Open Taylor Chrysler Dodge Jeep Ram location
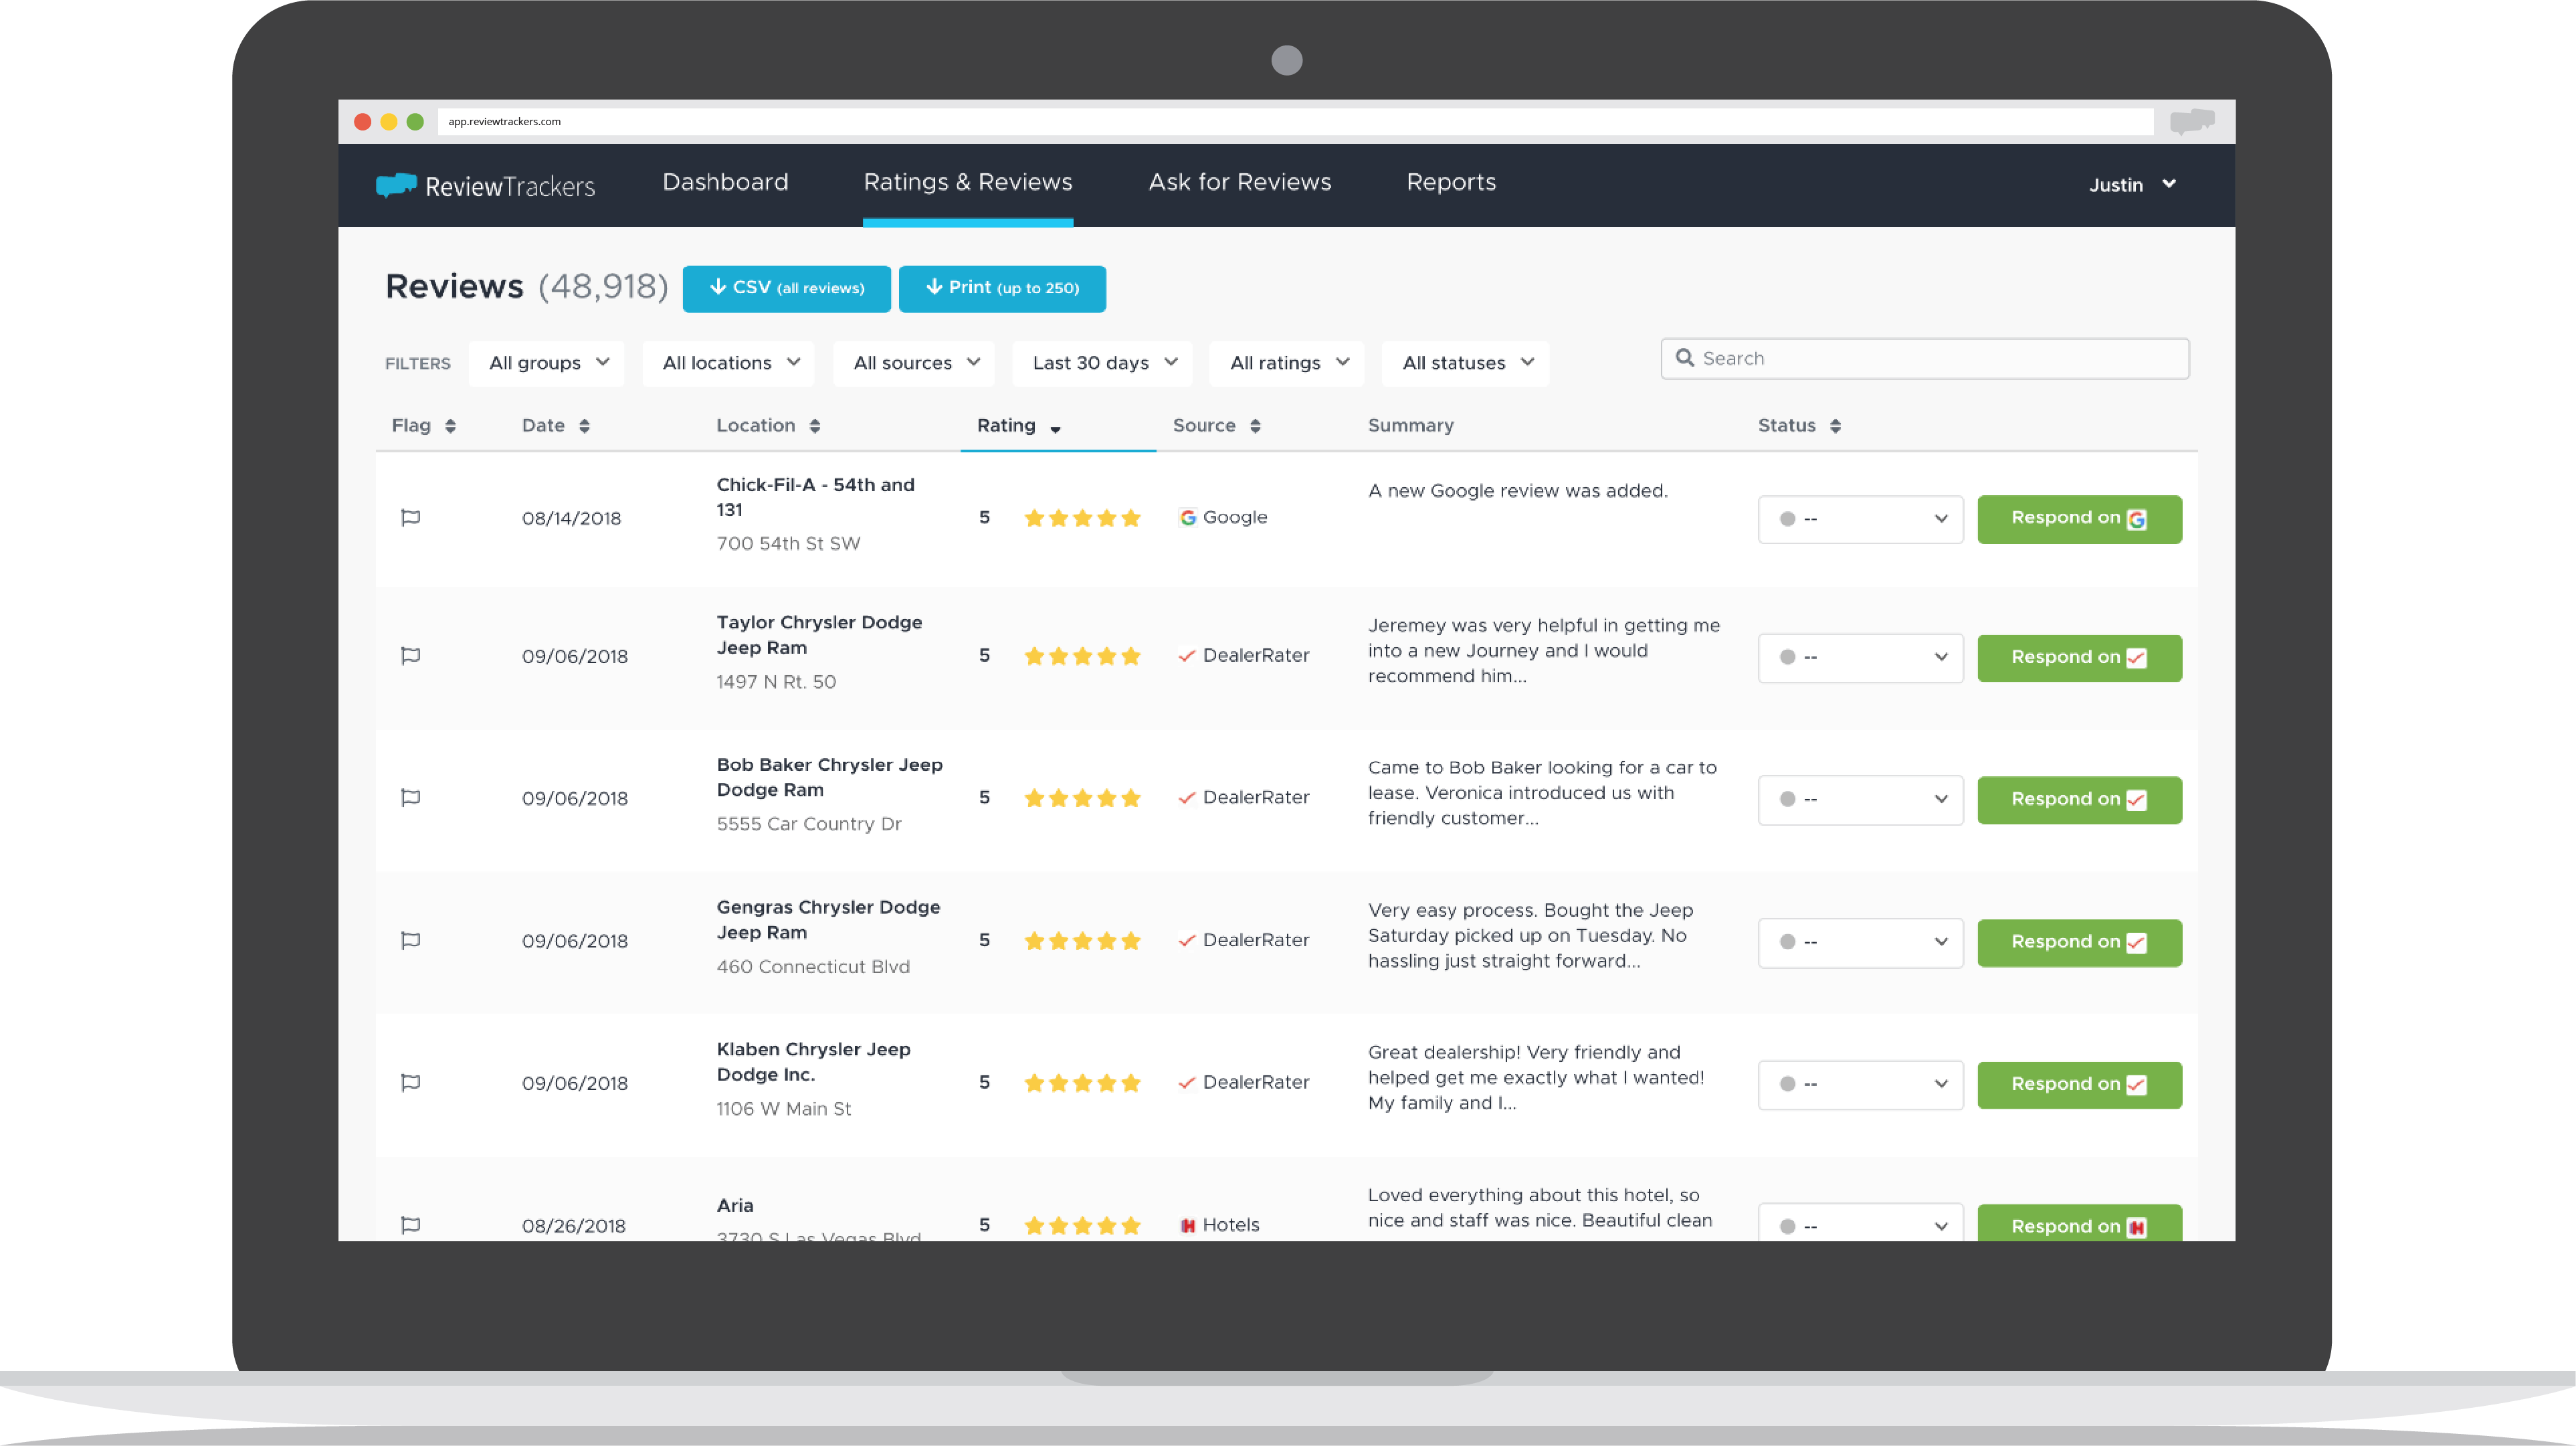The width and height of the screenshot is (2576, 1446). coord(819,635)
